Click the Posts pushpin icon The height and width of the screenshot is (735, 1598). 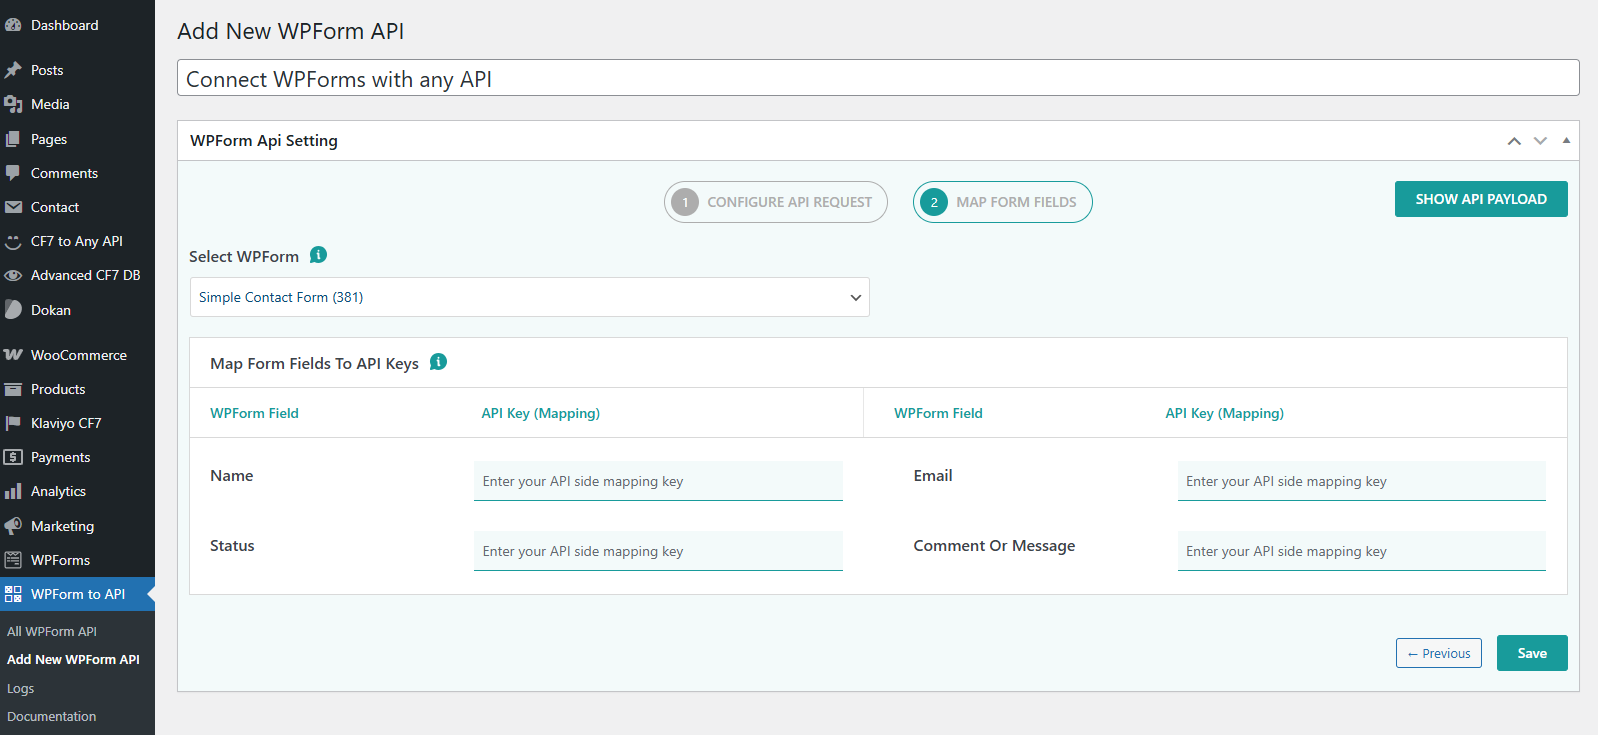tap(13, 70)
